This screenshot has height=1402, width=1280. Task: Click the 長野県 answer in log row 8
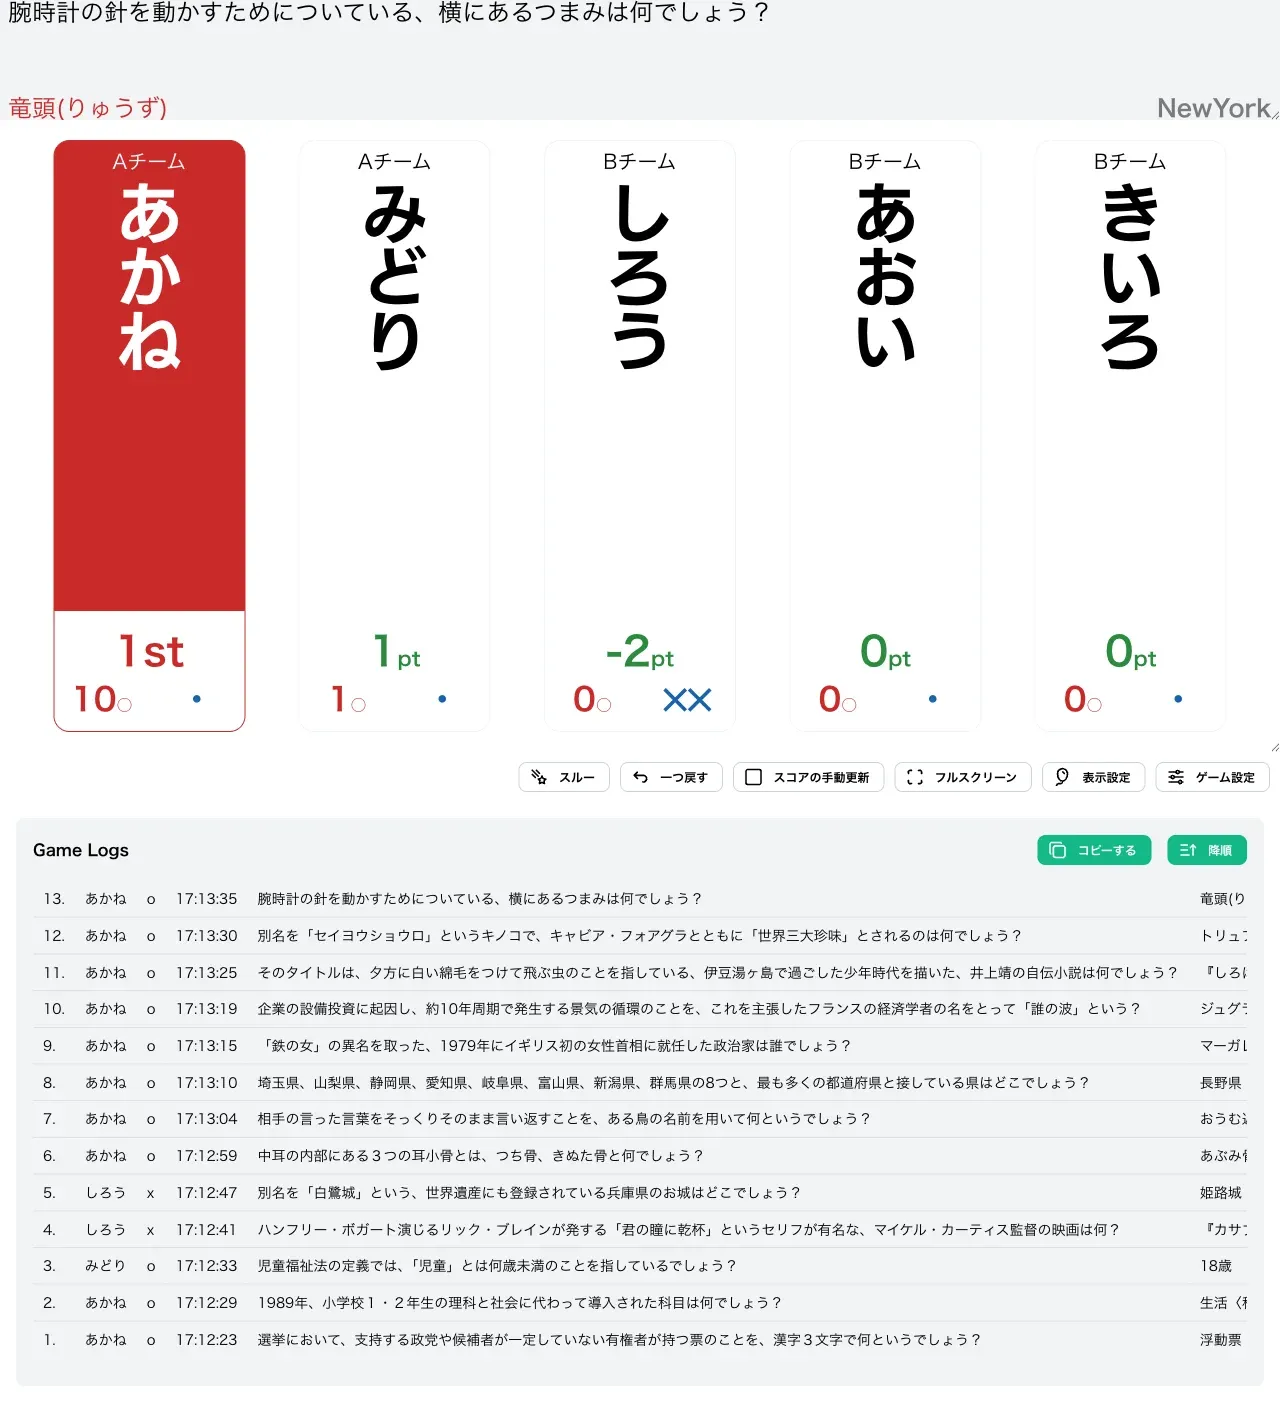click(x=1221, y=1083)
